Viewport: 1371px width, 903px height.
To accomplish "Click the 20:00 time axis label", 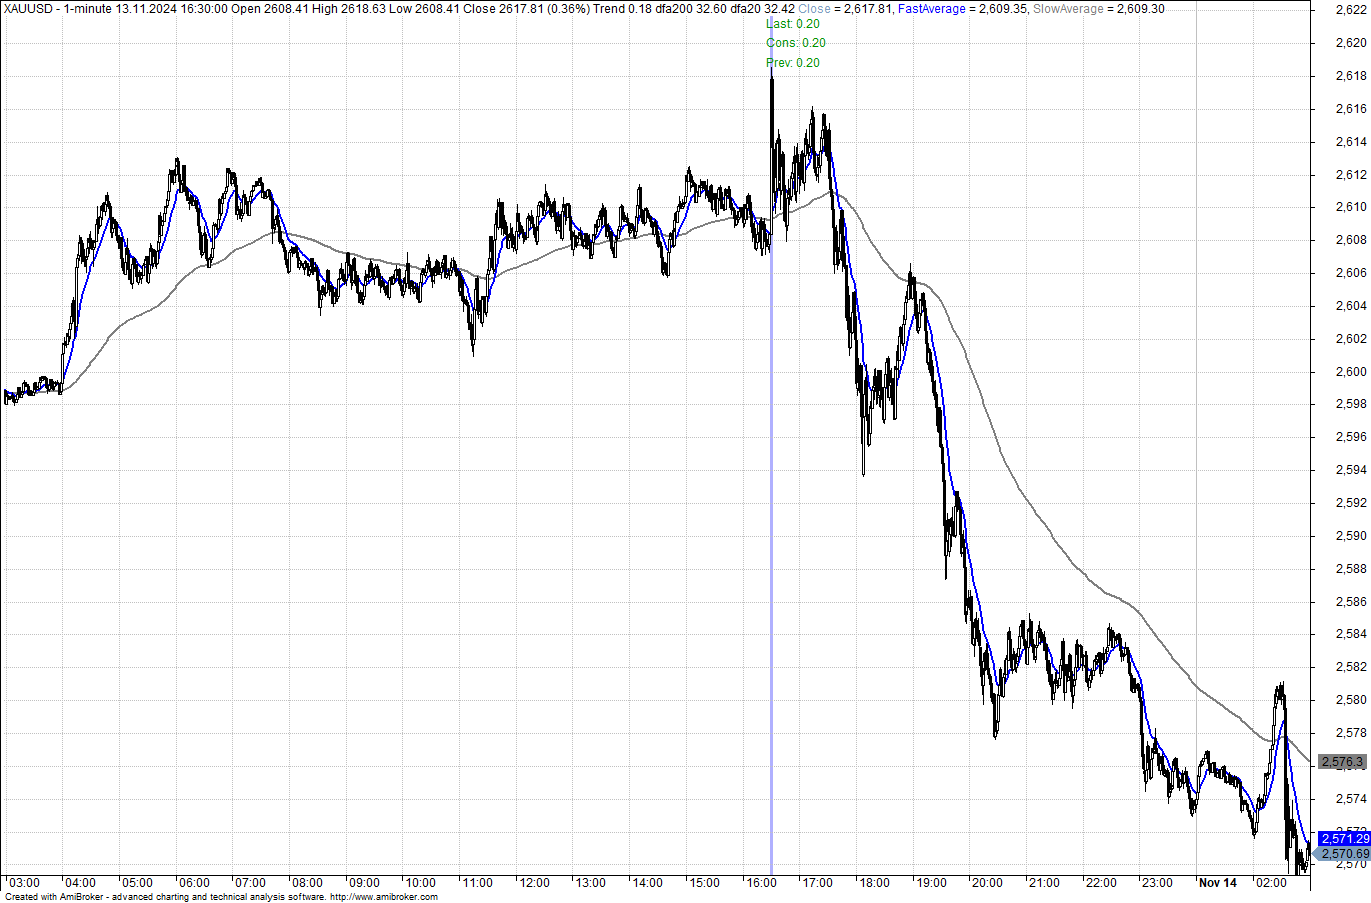I will point(987,883).
